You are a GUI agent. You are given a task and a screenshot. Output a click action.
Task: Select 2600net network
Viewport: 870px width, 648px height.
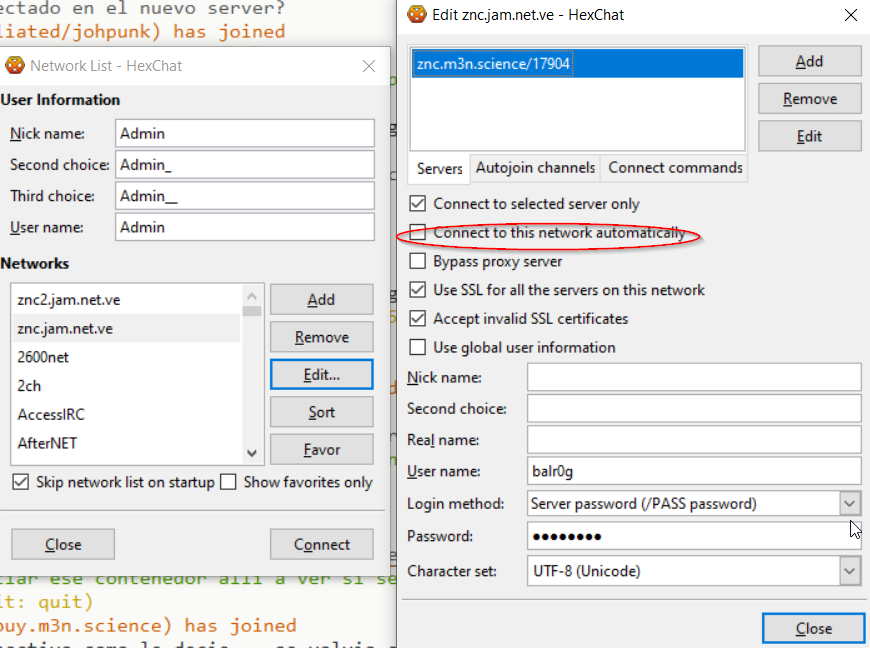126,357
